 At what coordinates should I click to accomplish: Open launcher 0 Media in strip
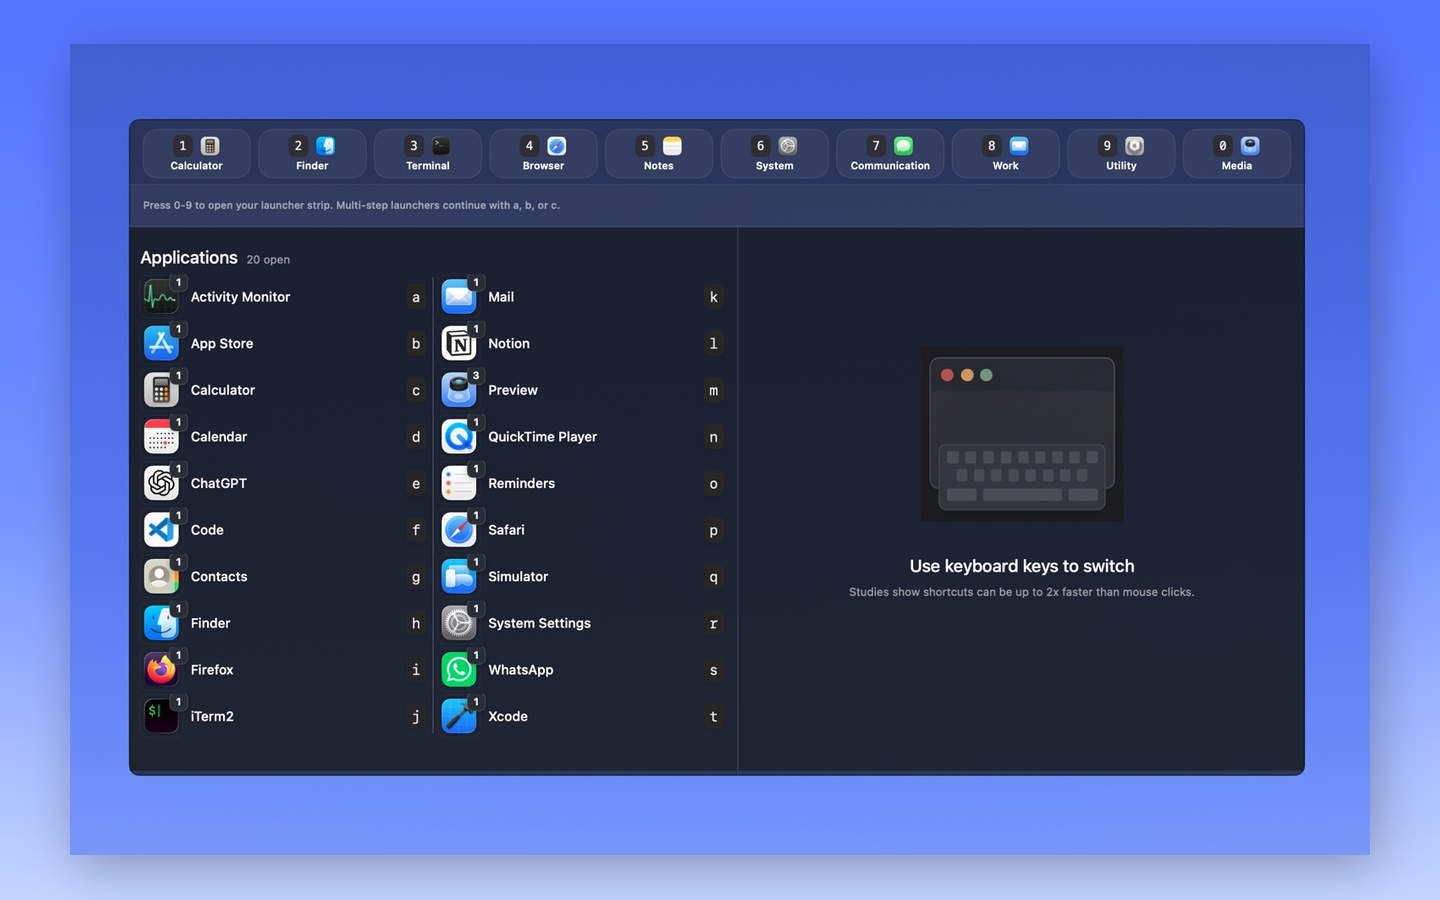(x=1237, y=154)
